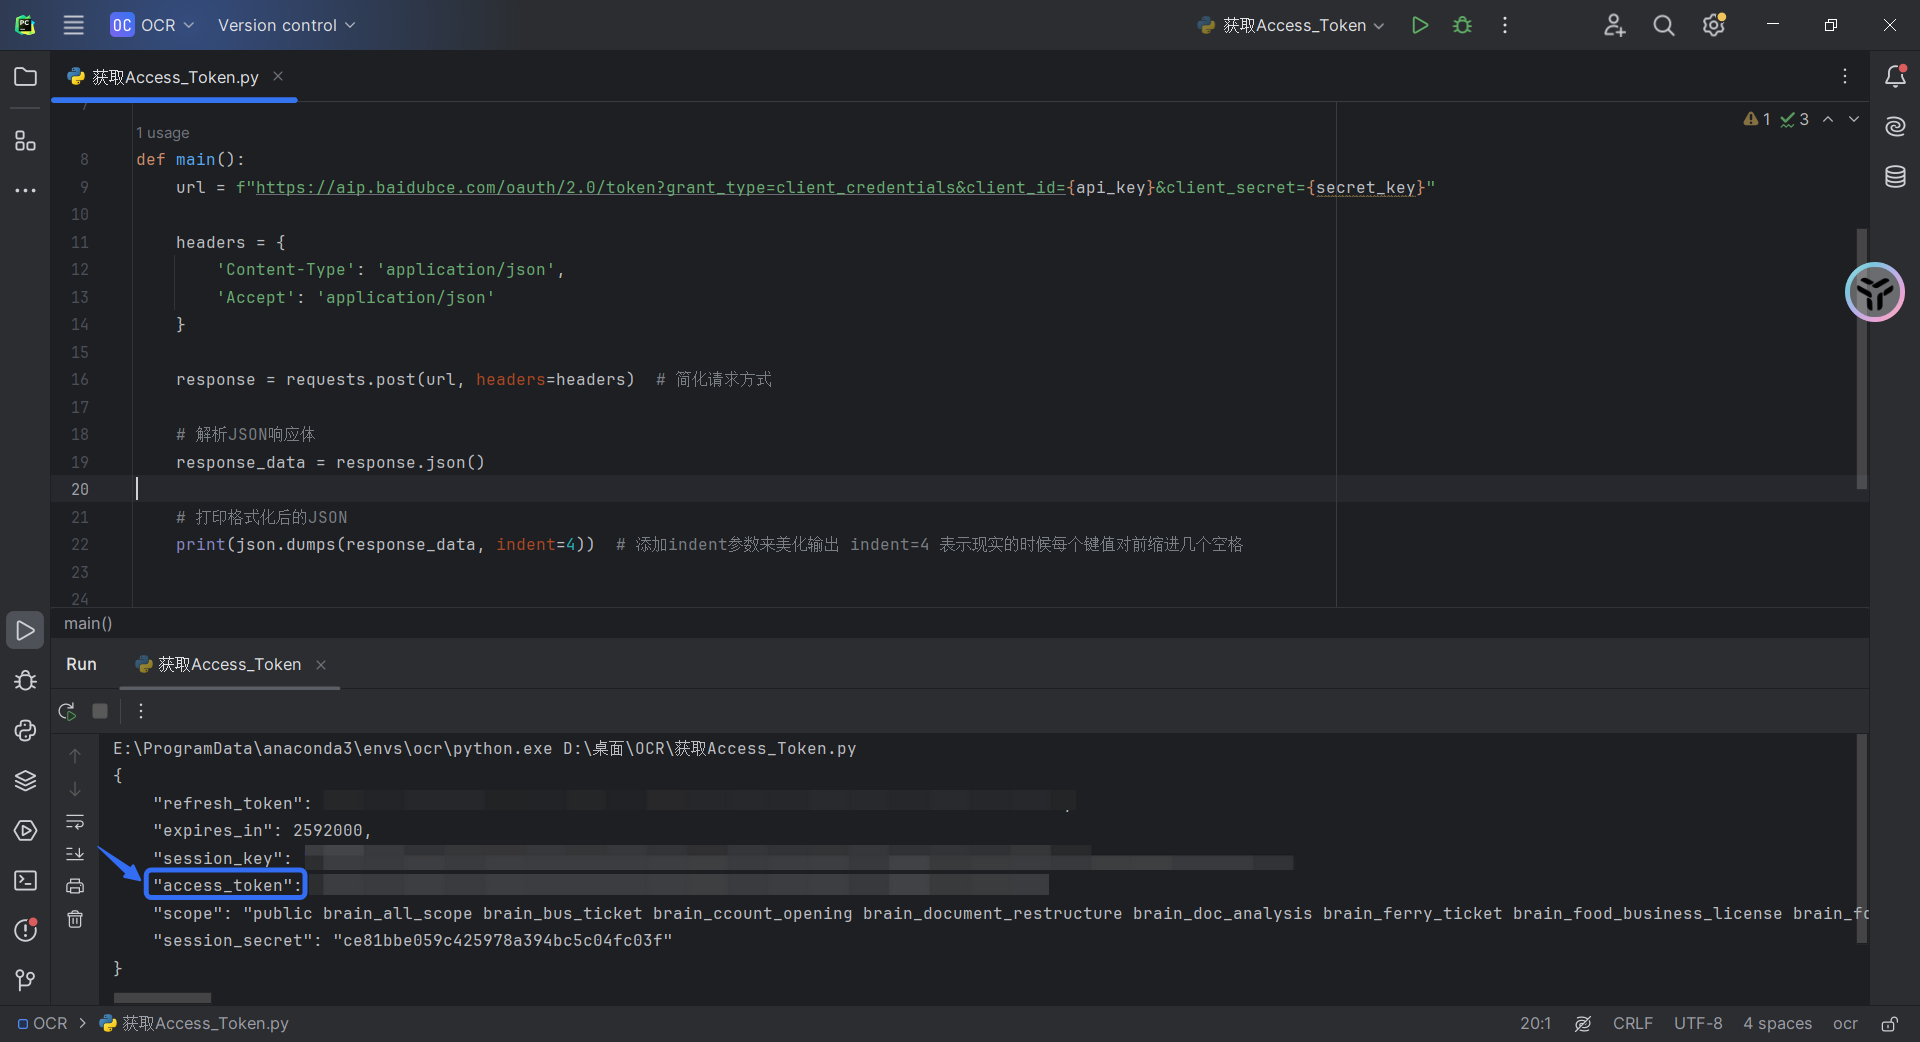Click line number 16 in the gutter

(80, 380)
